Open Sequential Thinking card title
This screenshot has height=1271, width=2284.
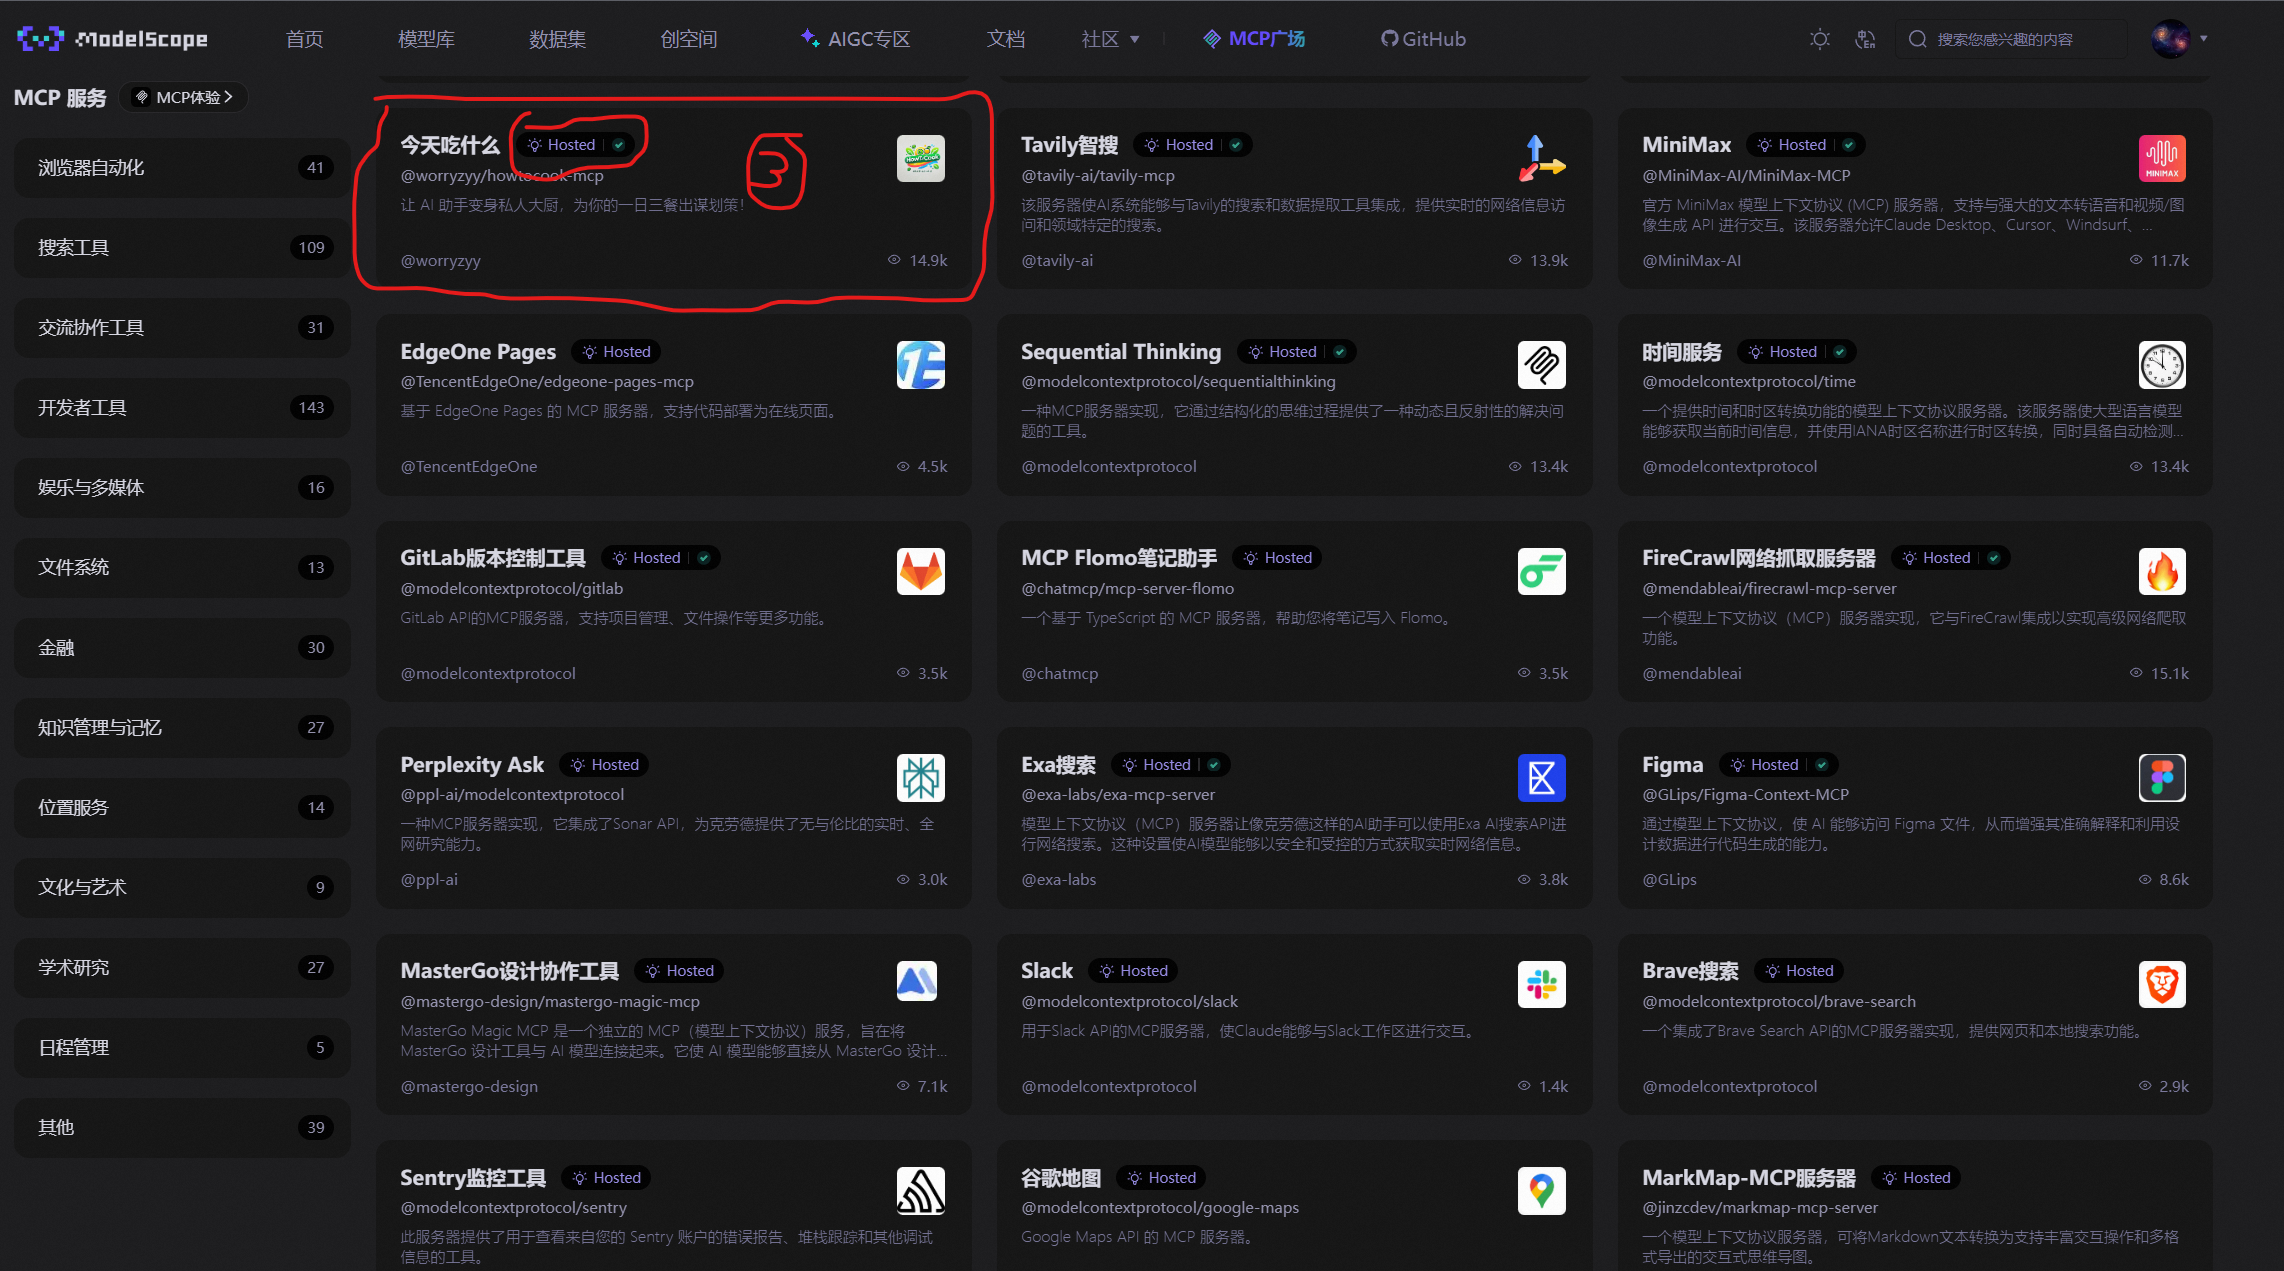point(1120,352)
